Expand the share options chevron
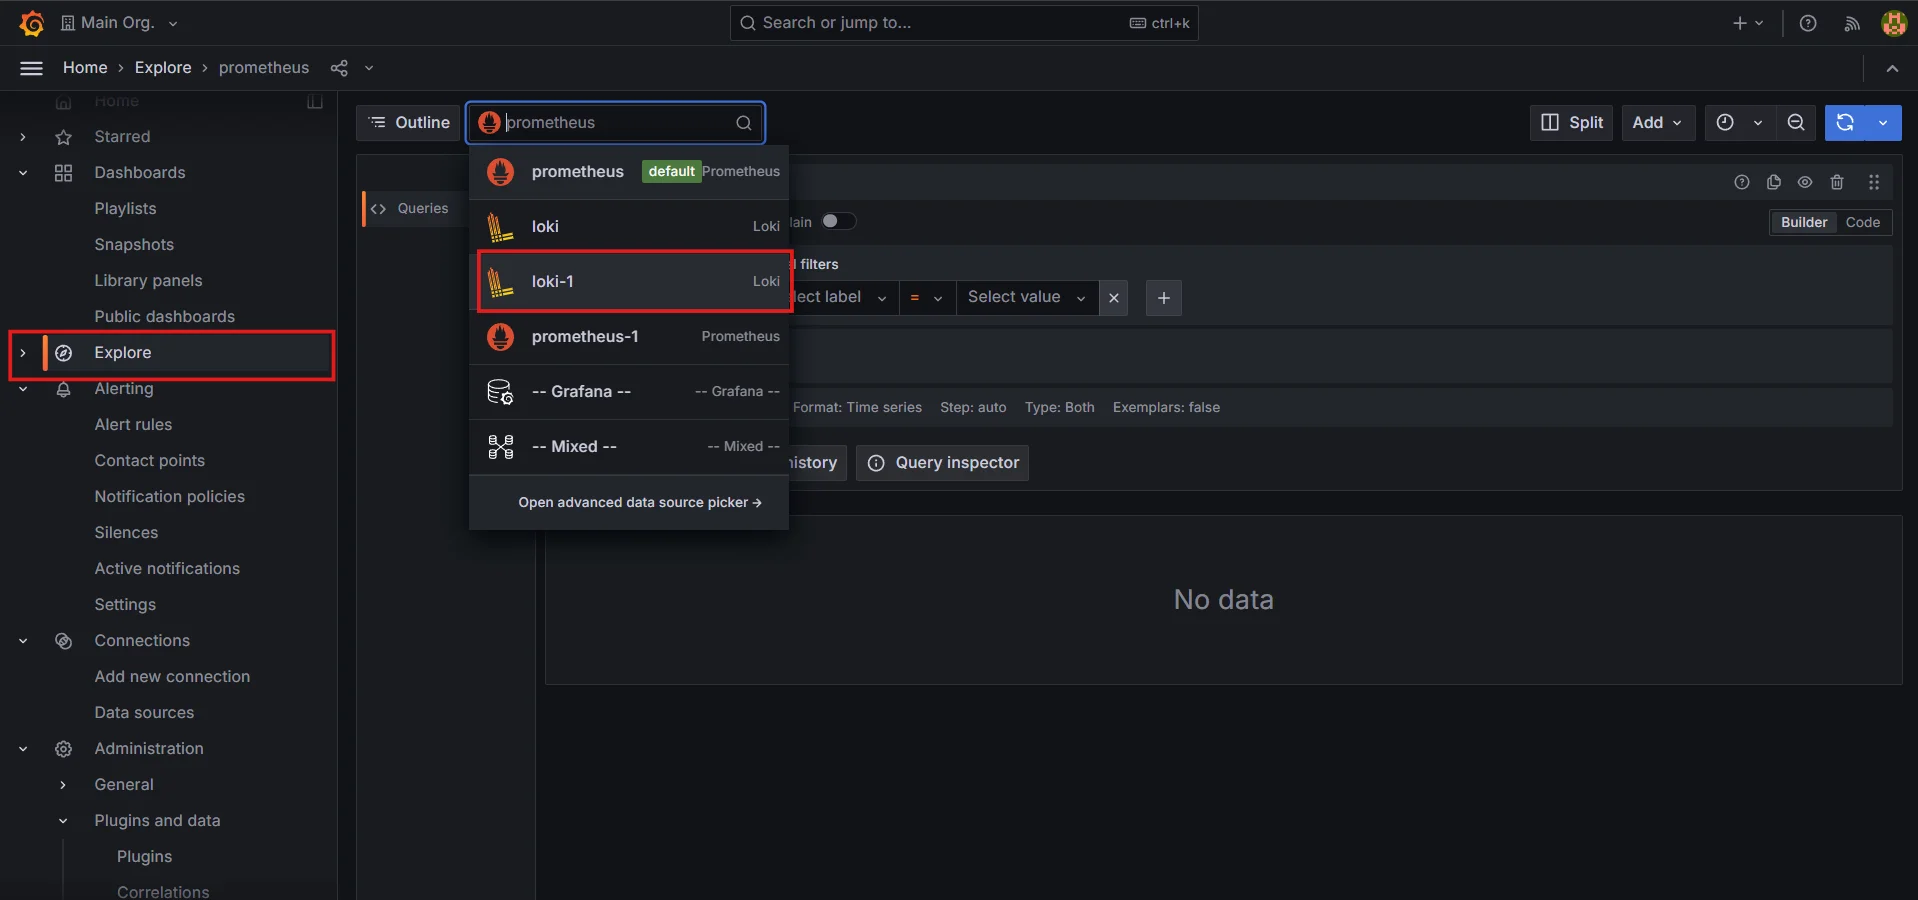 point(369,68)
